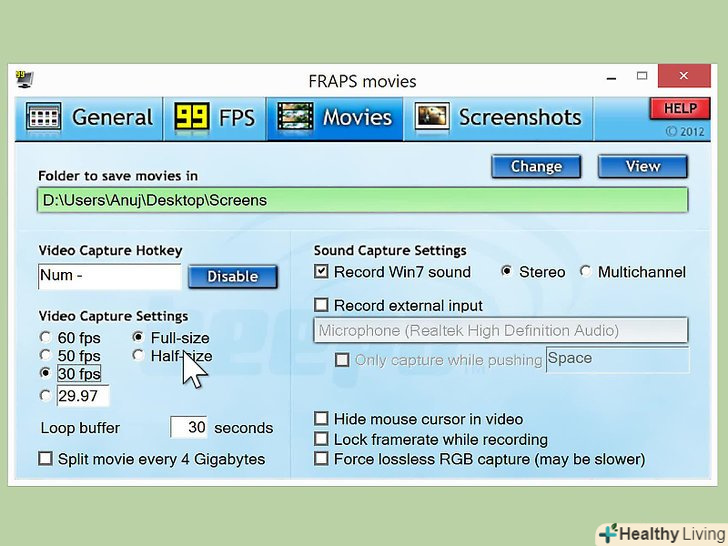728x546 pixels.
Task: Click the Video Capture Hotkey field
Action: coord(110,276)
